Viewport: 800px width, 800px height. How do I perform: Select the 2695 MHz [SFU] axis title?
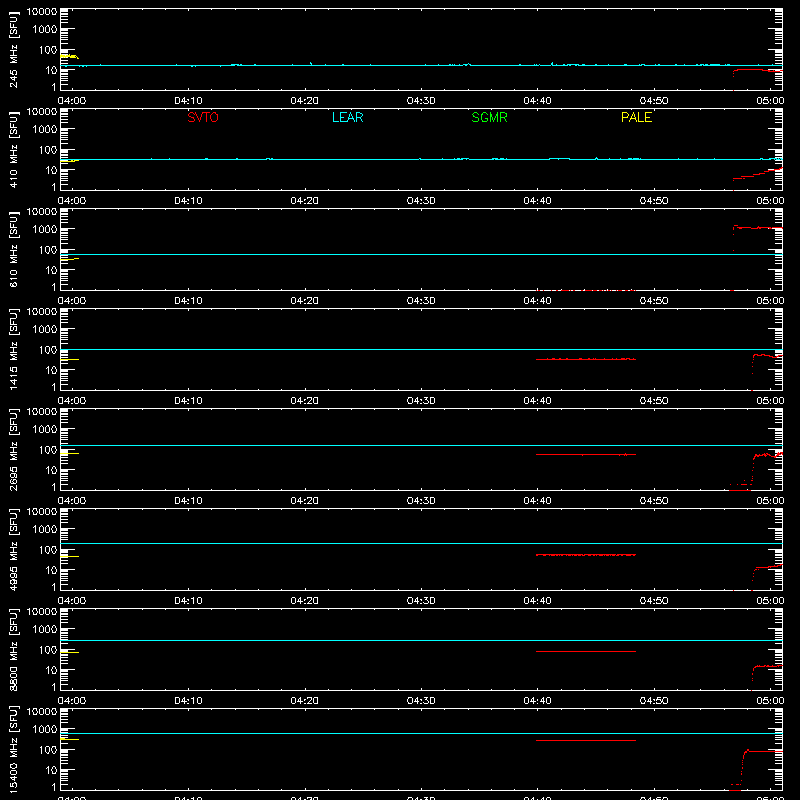pos(13,449)
